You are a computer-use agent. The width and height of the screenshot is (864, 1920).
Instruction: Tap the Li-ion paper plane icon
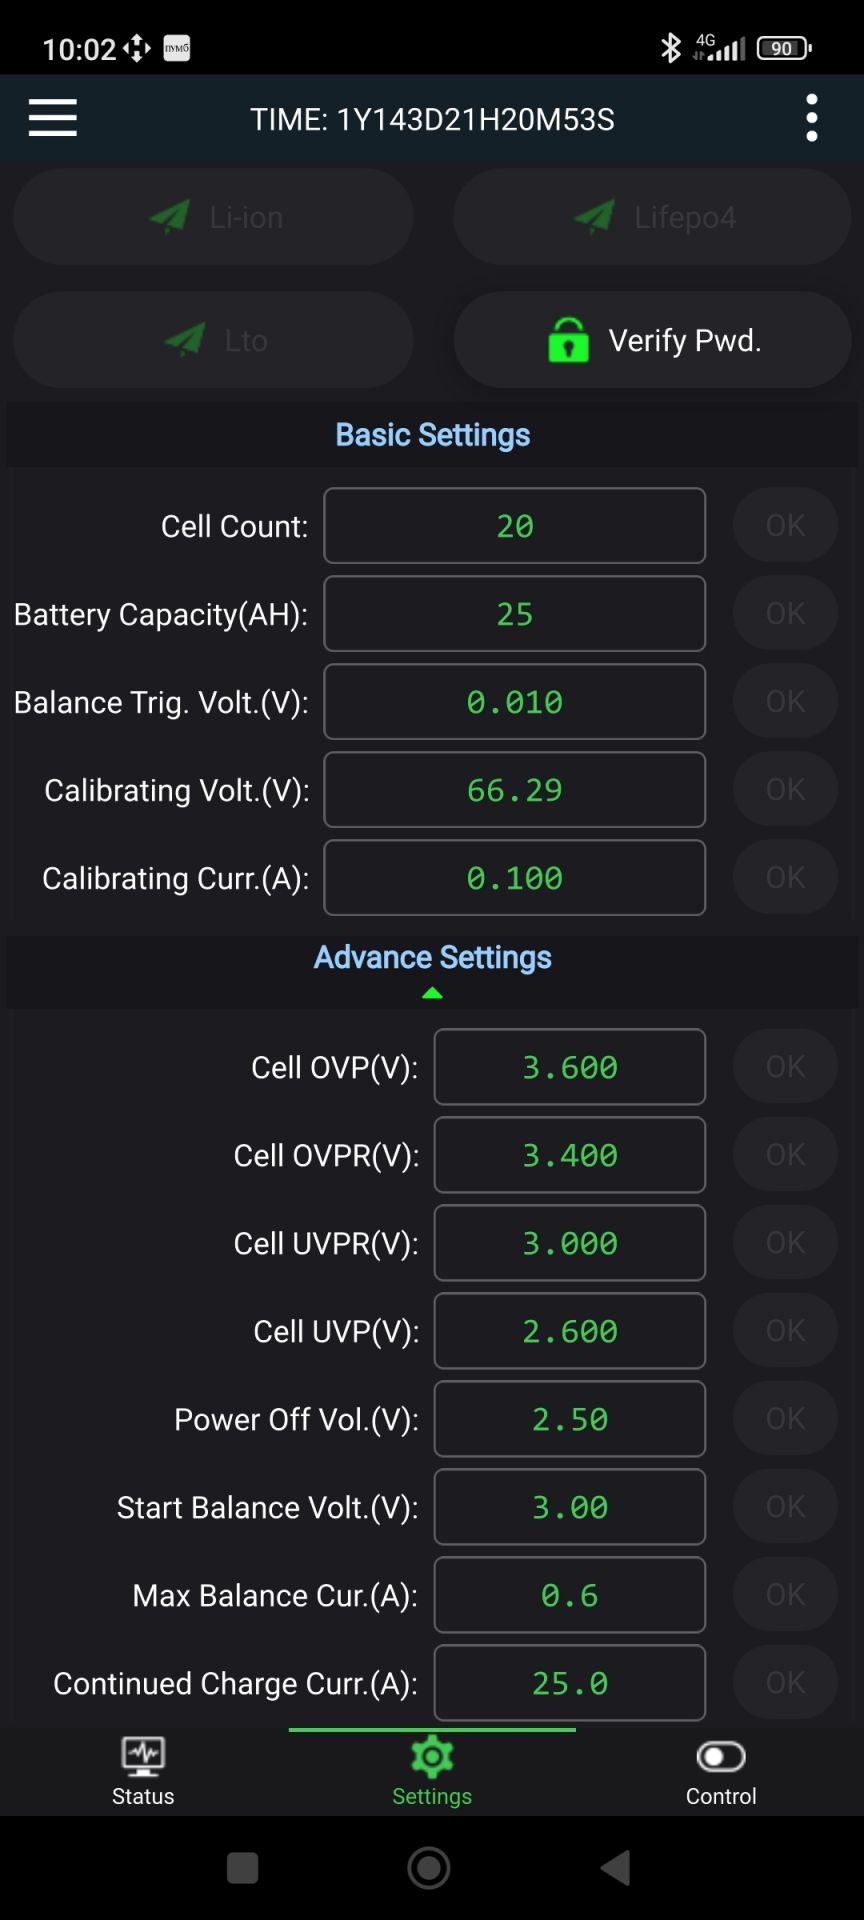(x=170, y=216)
